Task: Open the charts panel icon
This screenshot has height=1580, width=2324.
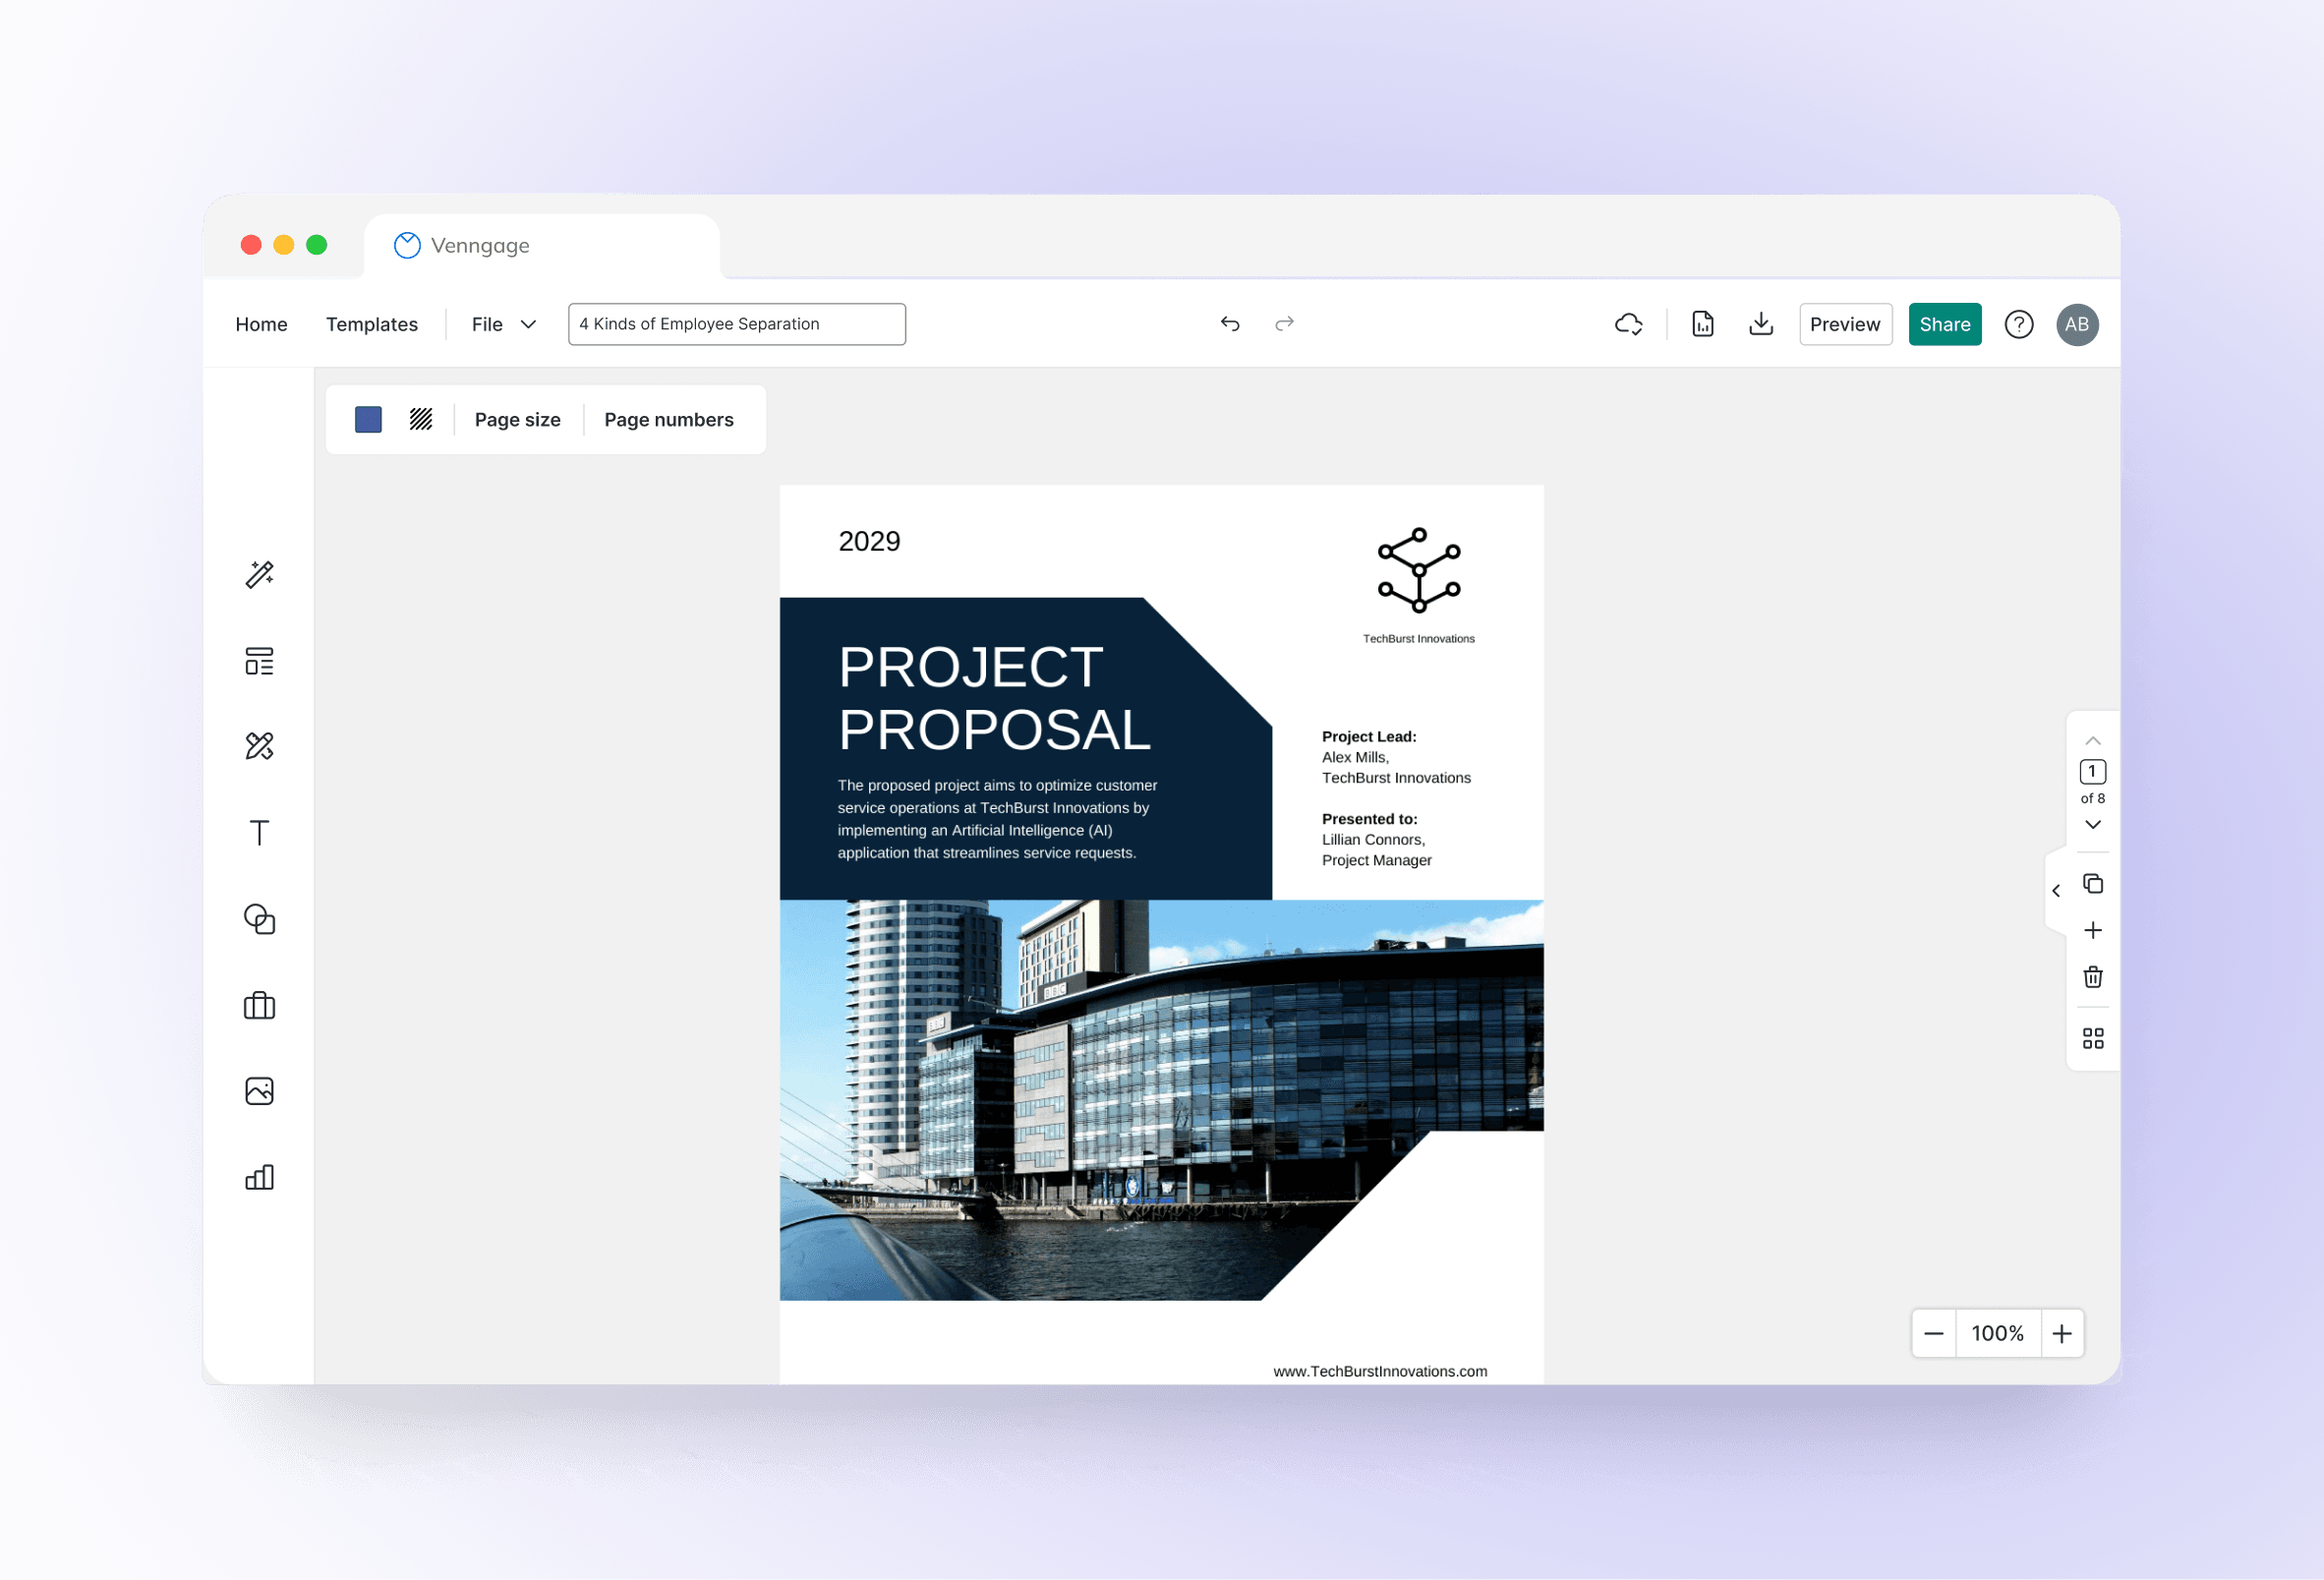Action: [260, 1177]
